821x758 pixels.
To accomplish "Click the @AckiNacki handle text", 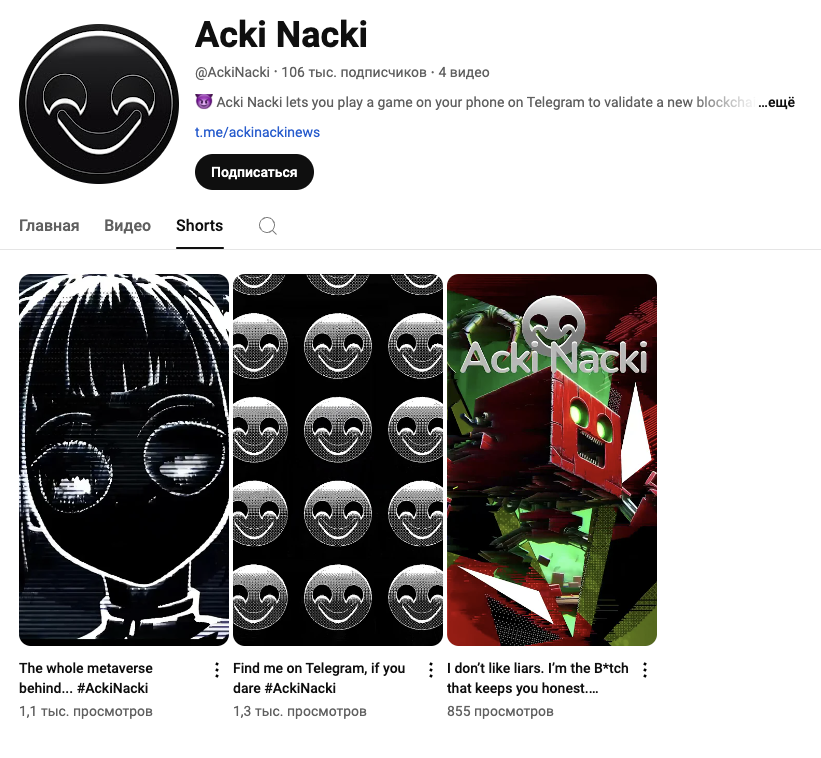I will [x=232, y=72].
